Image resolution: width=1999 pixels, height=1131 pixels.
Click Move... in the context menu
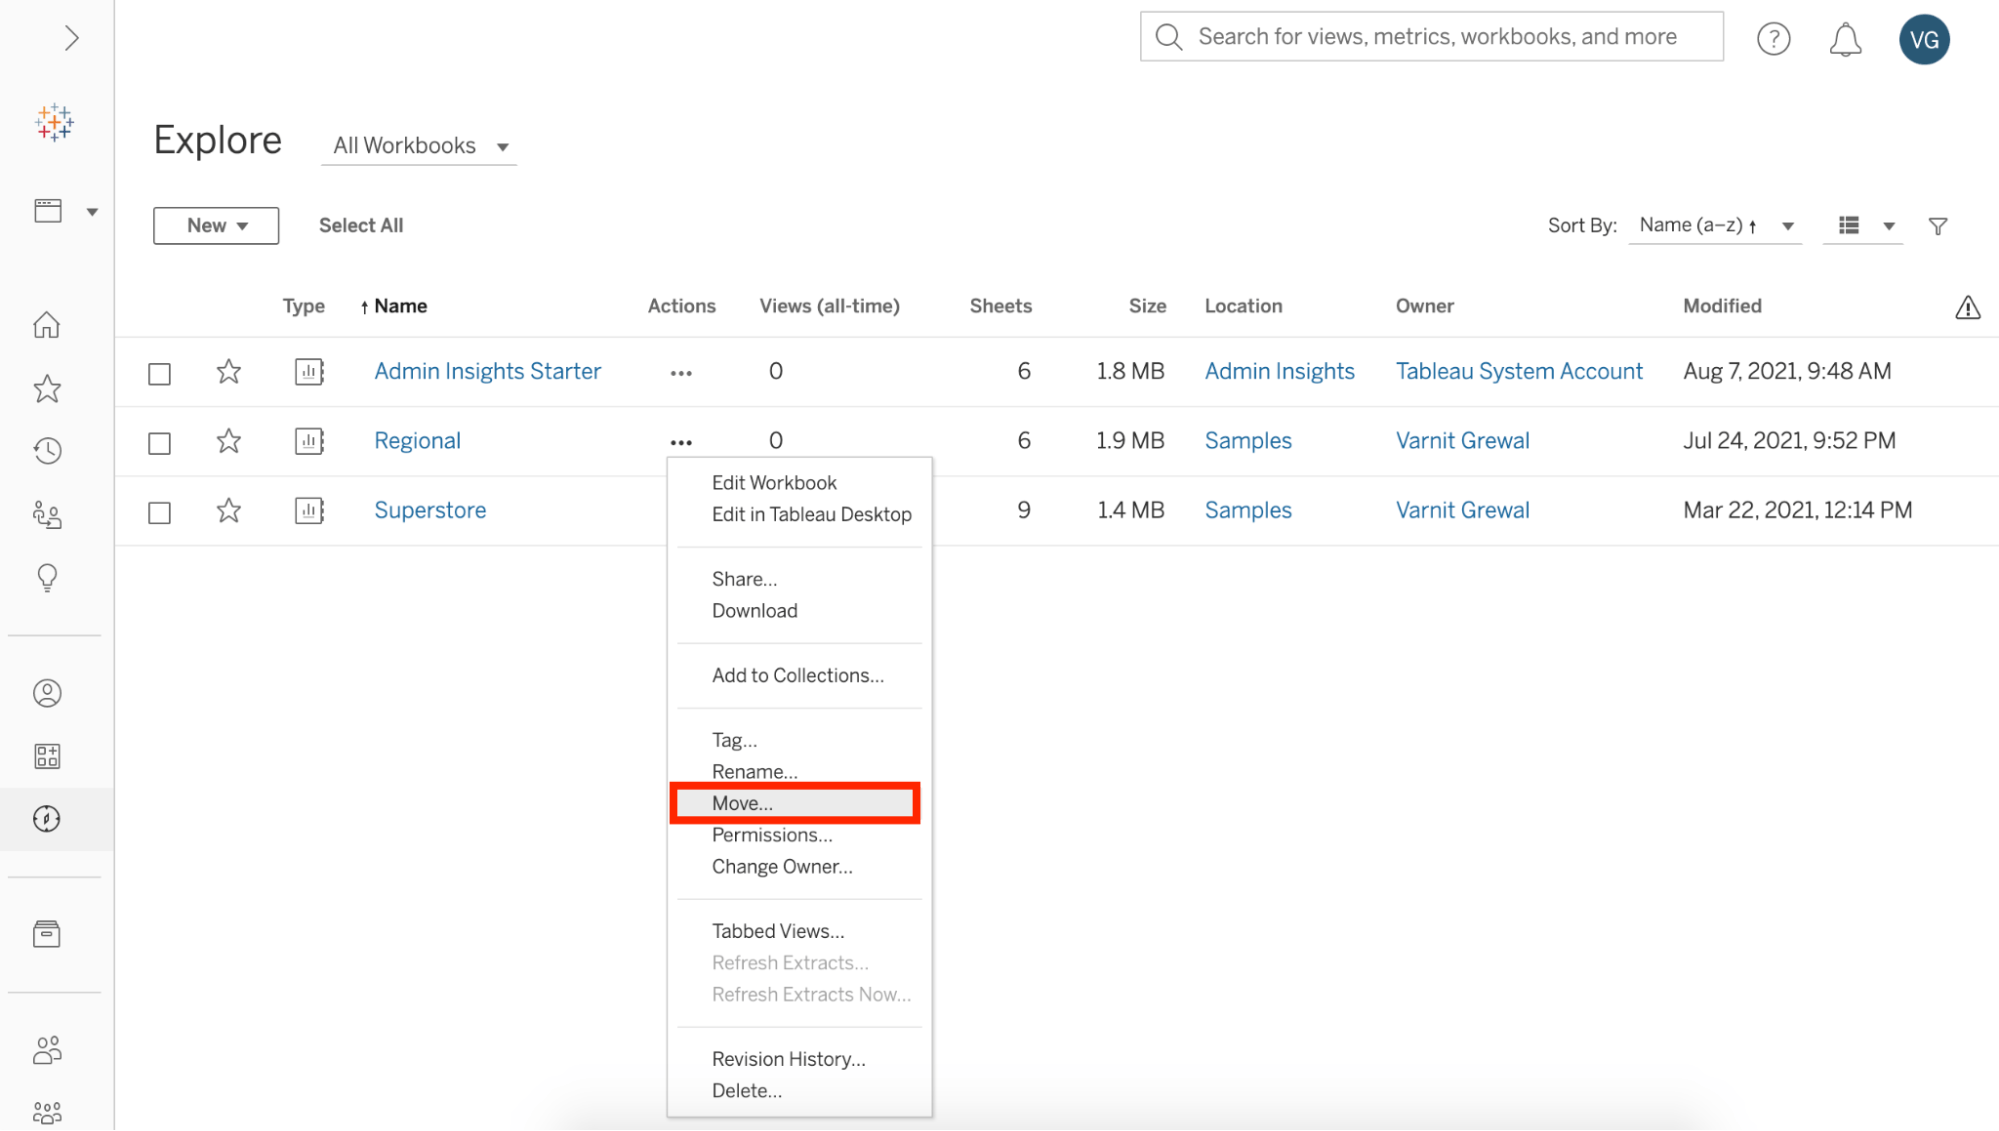741,803
